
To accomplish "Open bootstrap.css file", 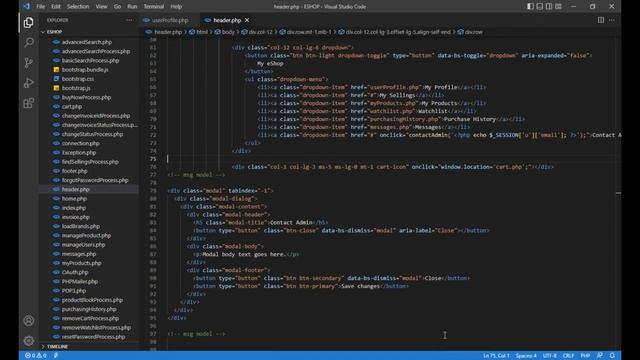I will [78, 79].
